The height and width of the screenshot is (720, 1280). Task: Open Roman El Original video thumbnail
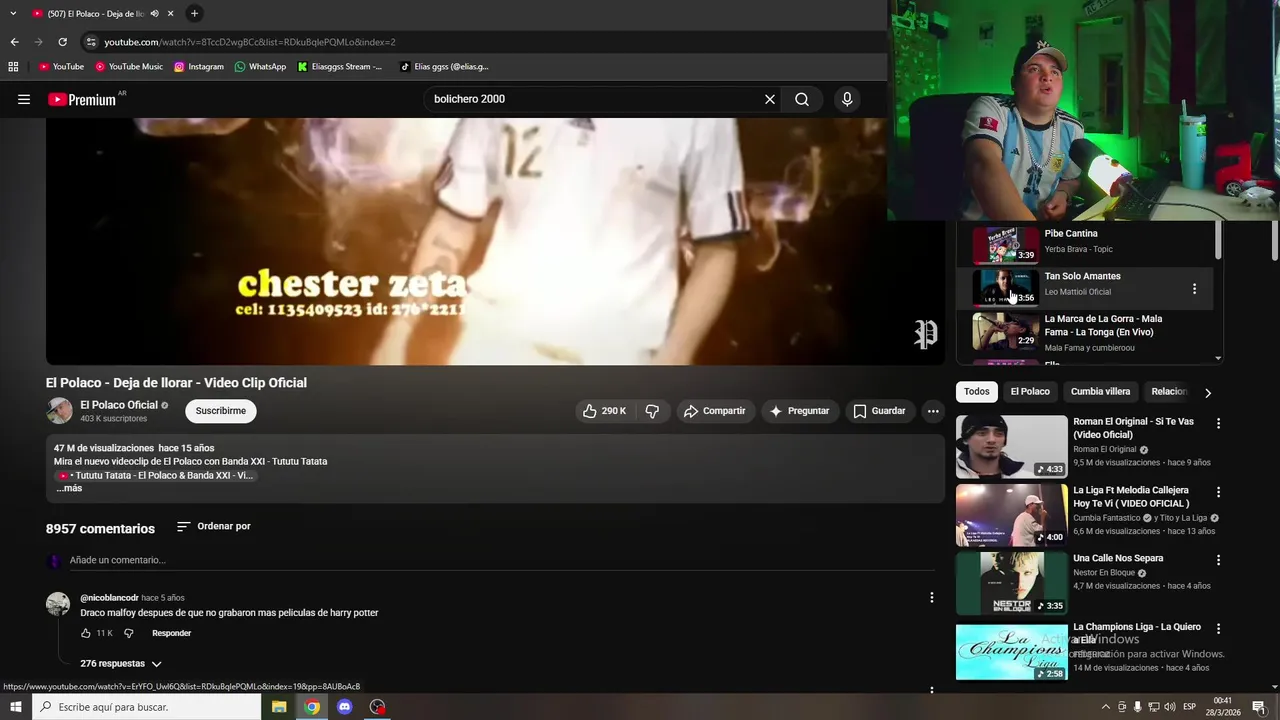1012,447
